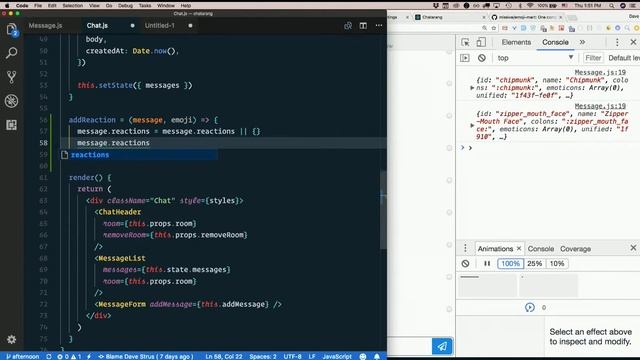Select the Chat.js editor tab

[x=97, y=25]
